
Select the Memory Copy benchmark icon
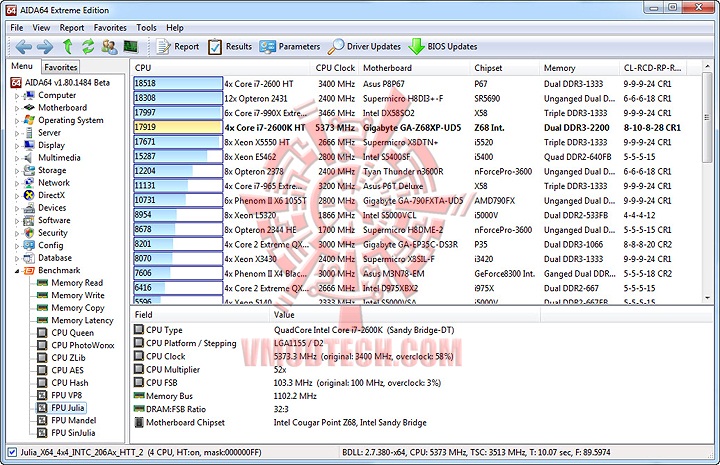42,308
